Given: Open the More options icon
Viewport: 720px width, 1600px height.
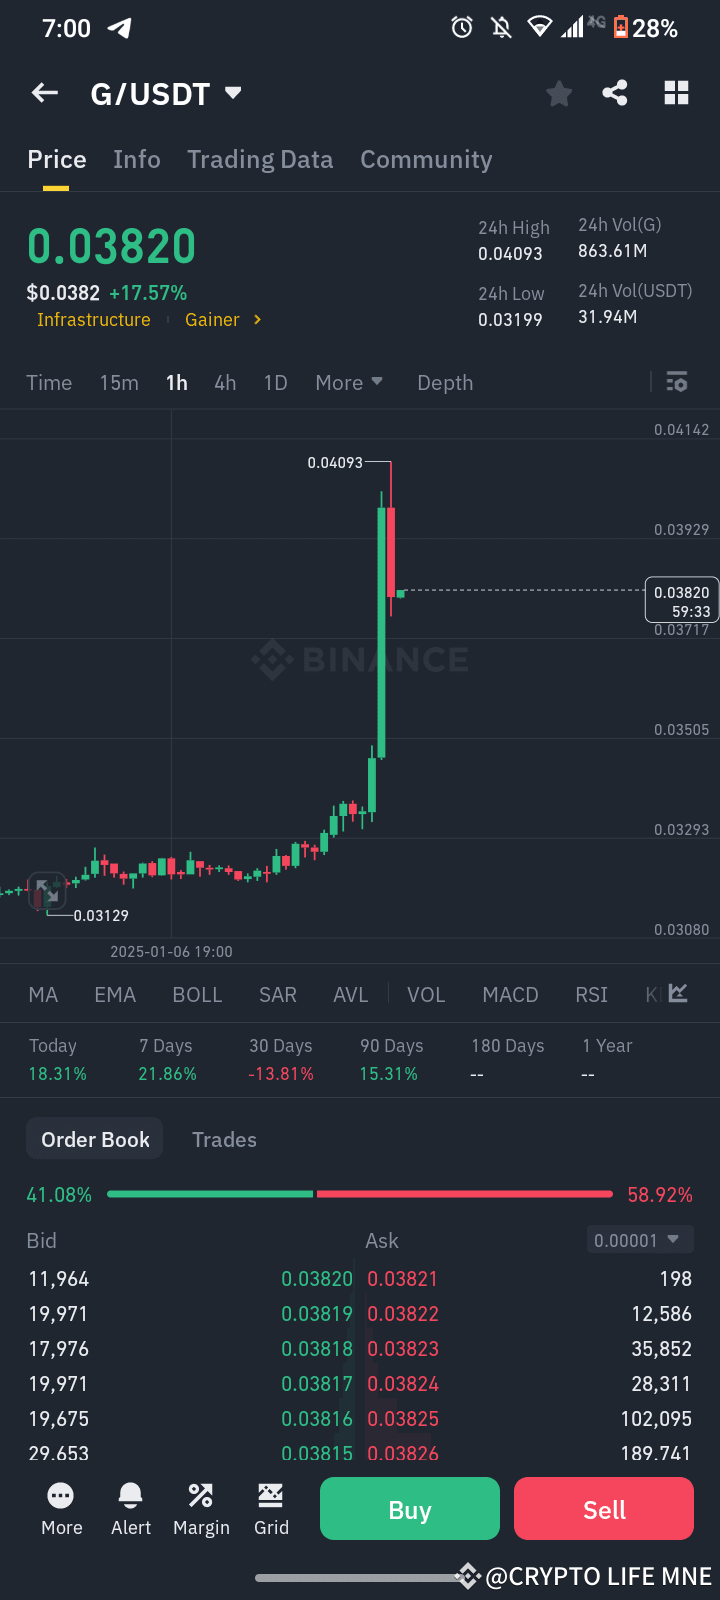Looking at the screenshot, I should [61, 1508].
